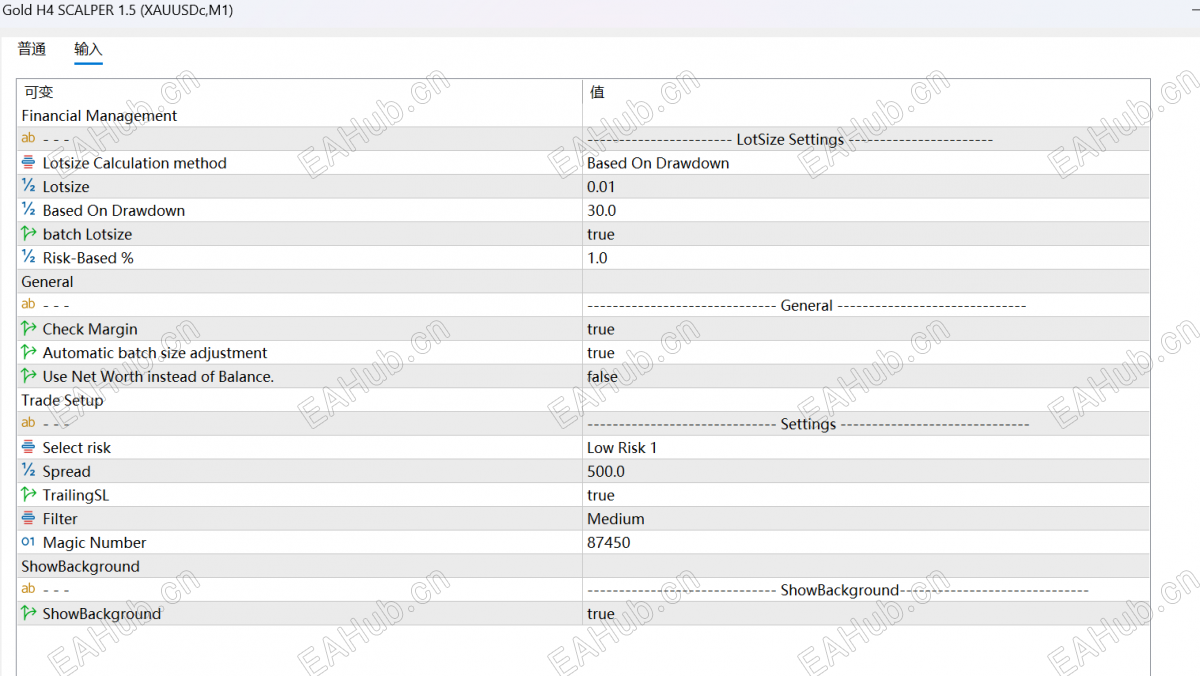Edit the Spread value 500.0
Image resolution: width=1200 pixels, height=676 pixels.
pos(866,471)
